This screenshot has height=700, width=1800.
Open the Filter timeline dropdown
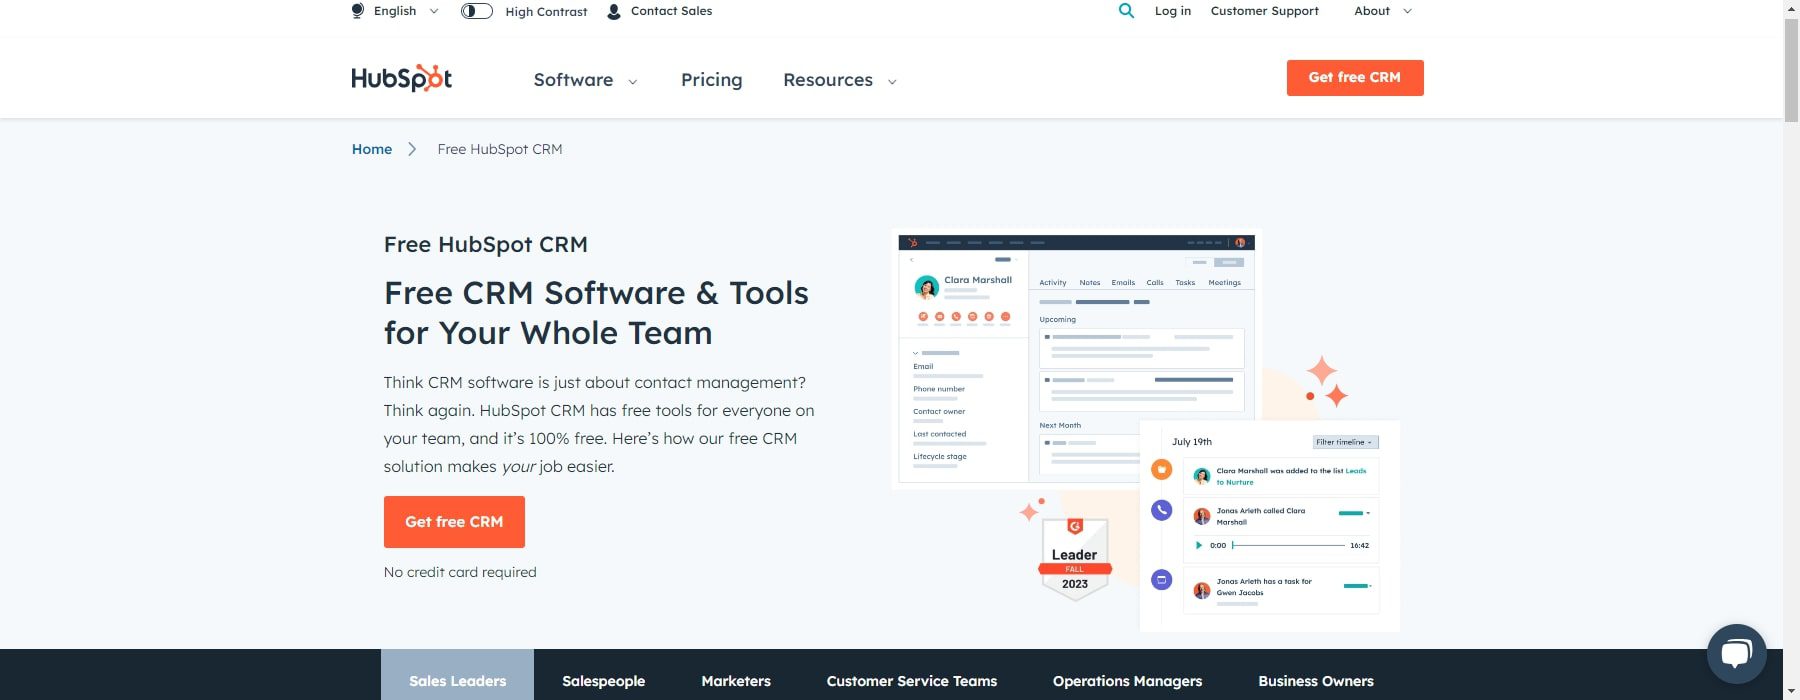click(1345, 442)
